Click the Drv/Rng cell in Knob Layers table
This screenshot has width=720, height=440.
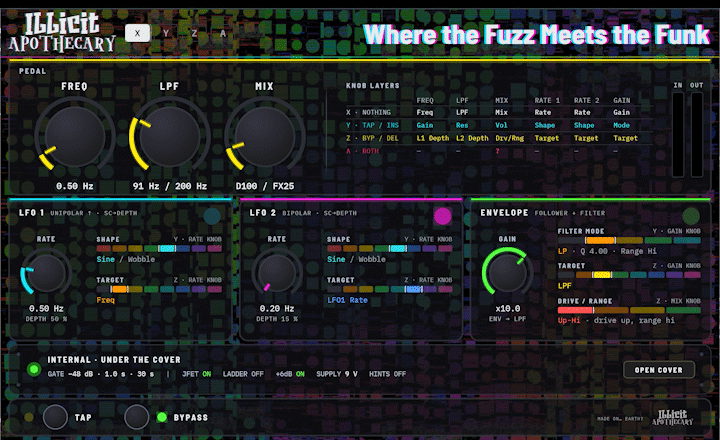click(509, 138)
